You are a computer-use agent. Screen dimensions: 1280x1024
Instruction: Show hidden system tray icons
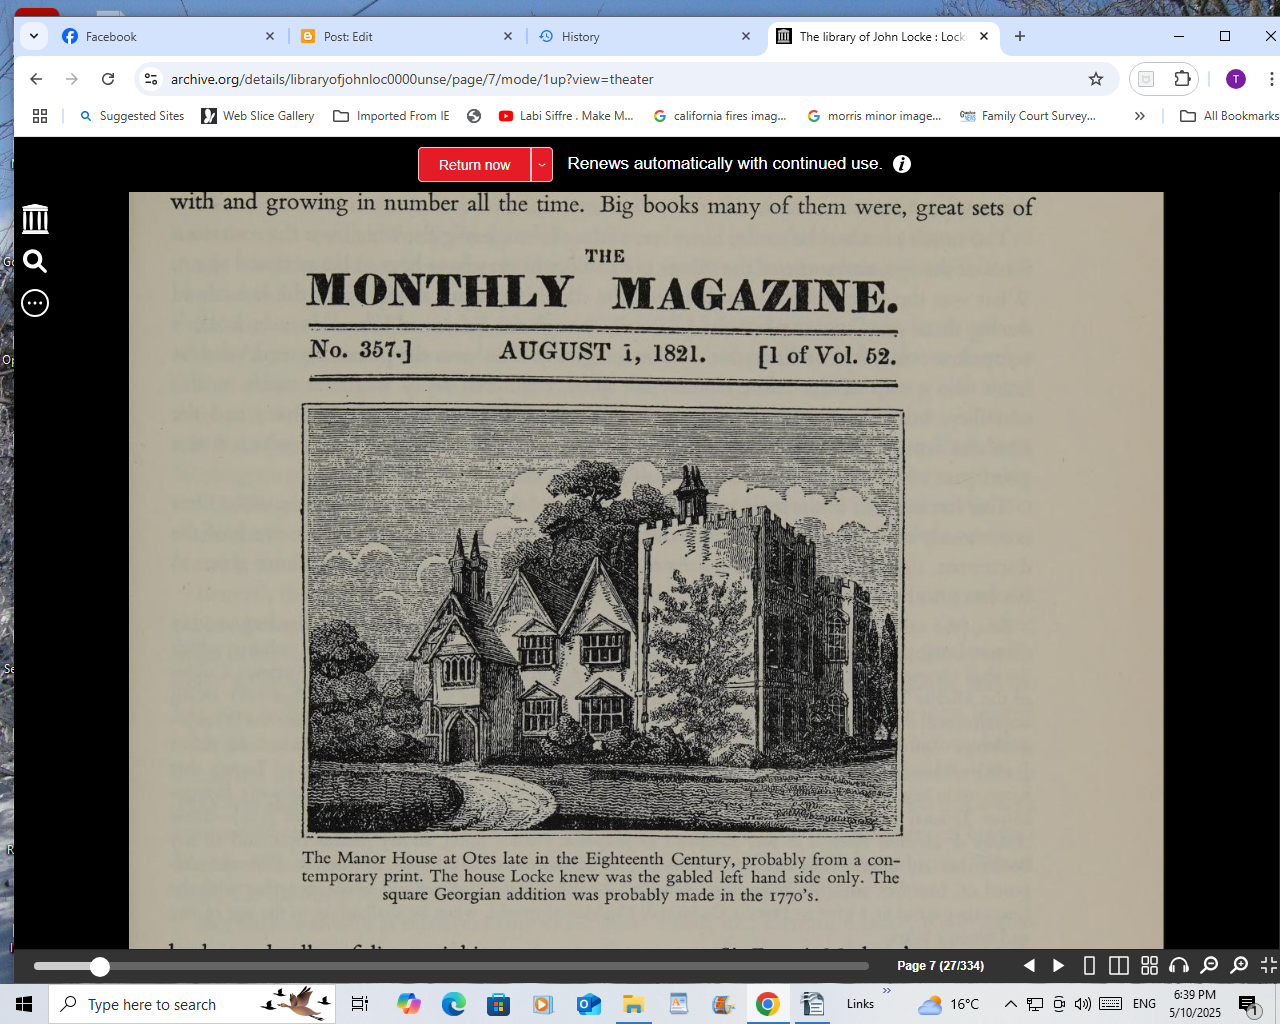(x=1011, y=1004)
